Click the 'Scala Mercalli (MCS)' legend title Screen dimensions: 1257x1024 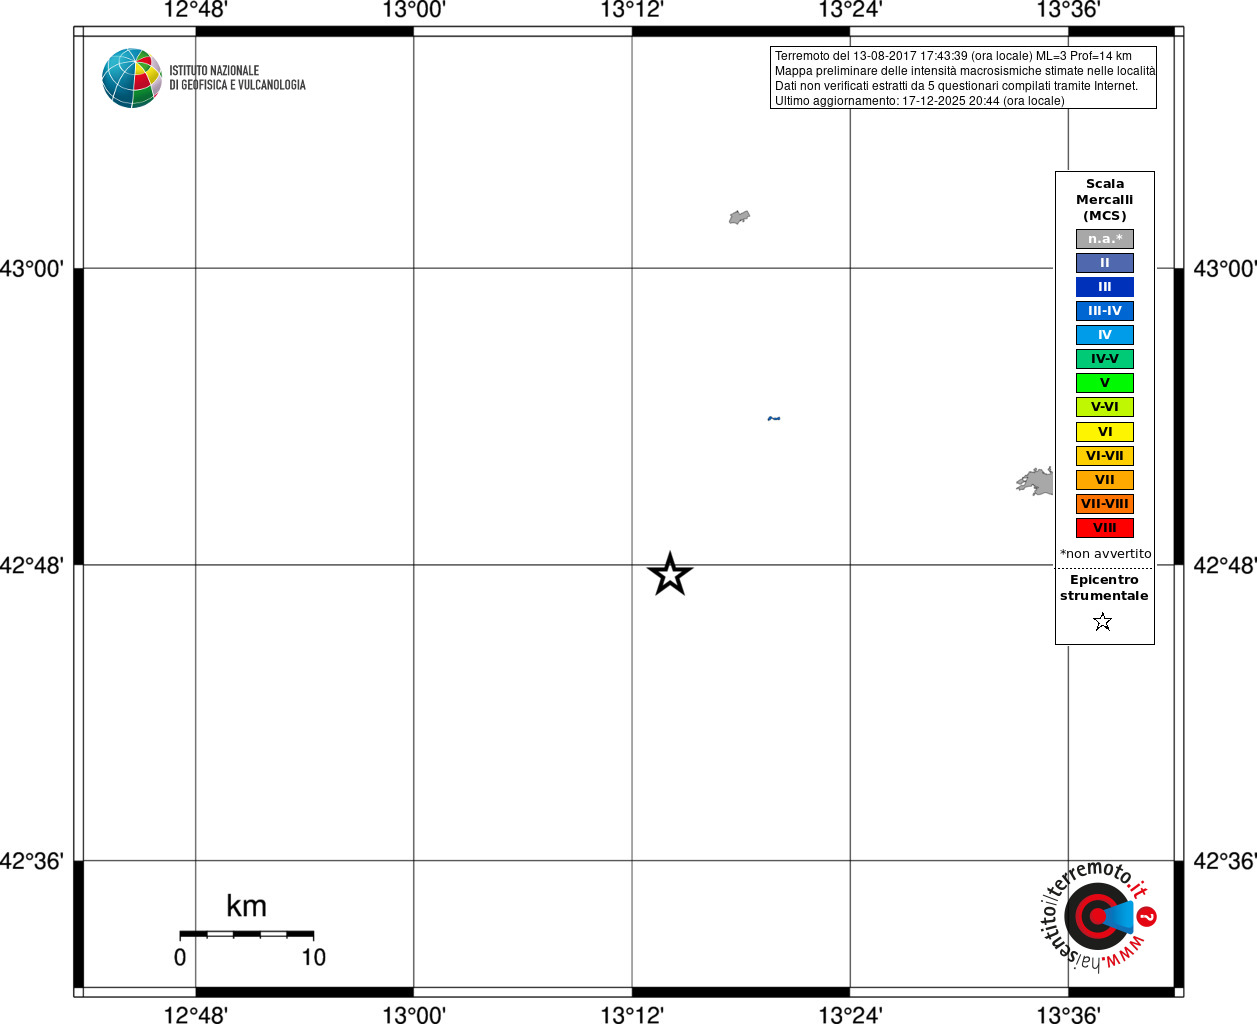[1105, 200]
